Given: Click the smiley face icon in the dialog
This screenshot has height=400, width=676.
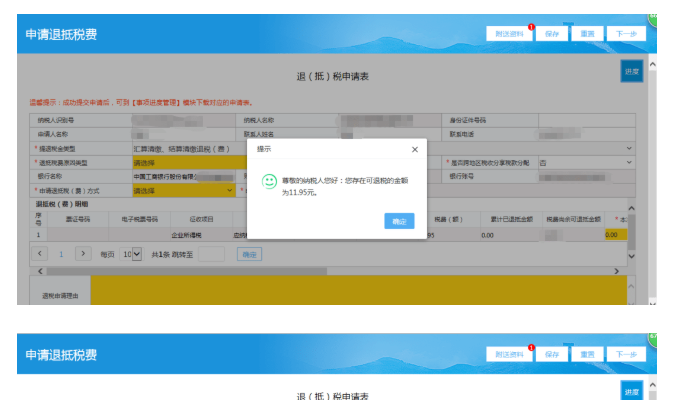Looking at the screenshot, I should [269, 181].
